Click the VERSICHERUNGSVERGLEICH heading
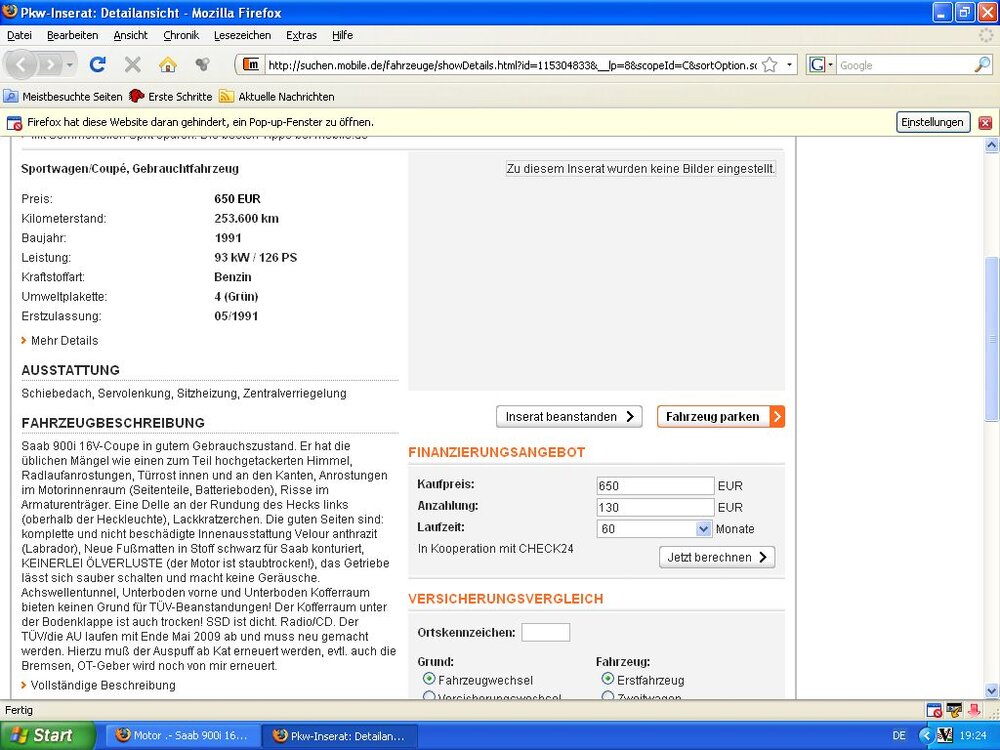Screen dimensions: 1000x750 (x=506, y=599)
